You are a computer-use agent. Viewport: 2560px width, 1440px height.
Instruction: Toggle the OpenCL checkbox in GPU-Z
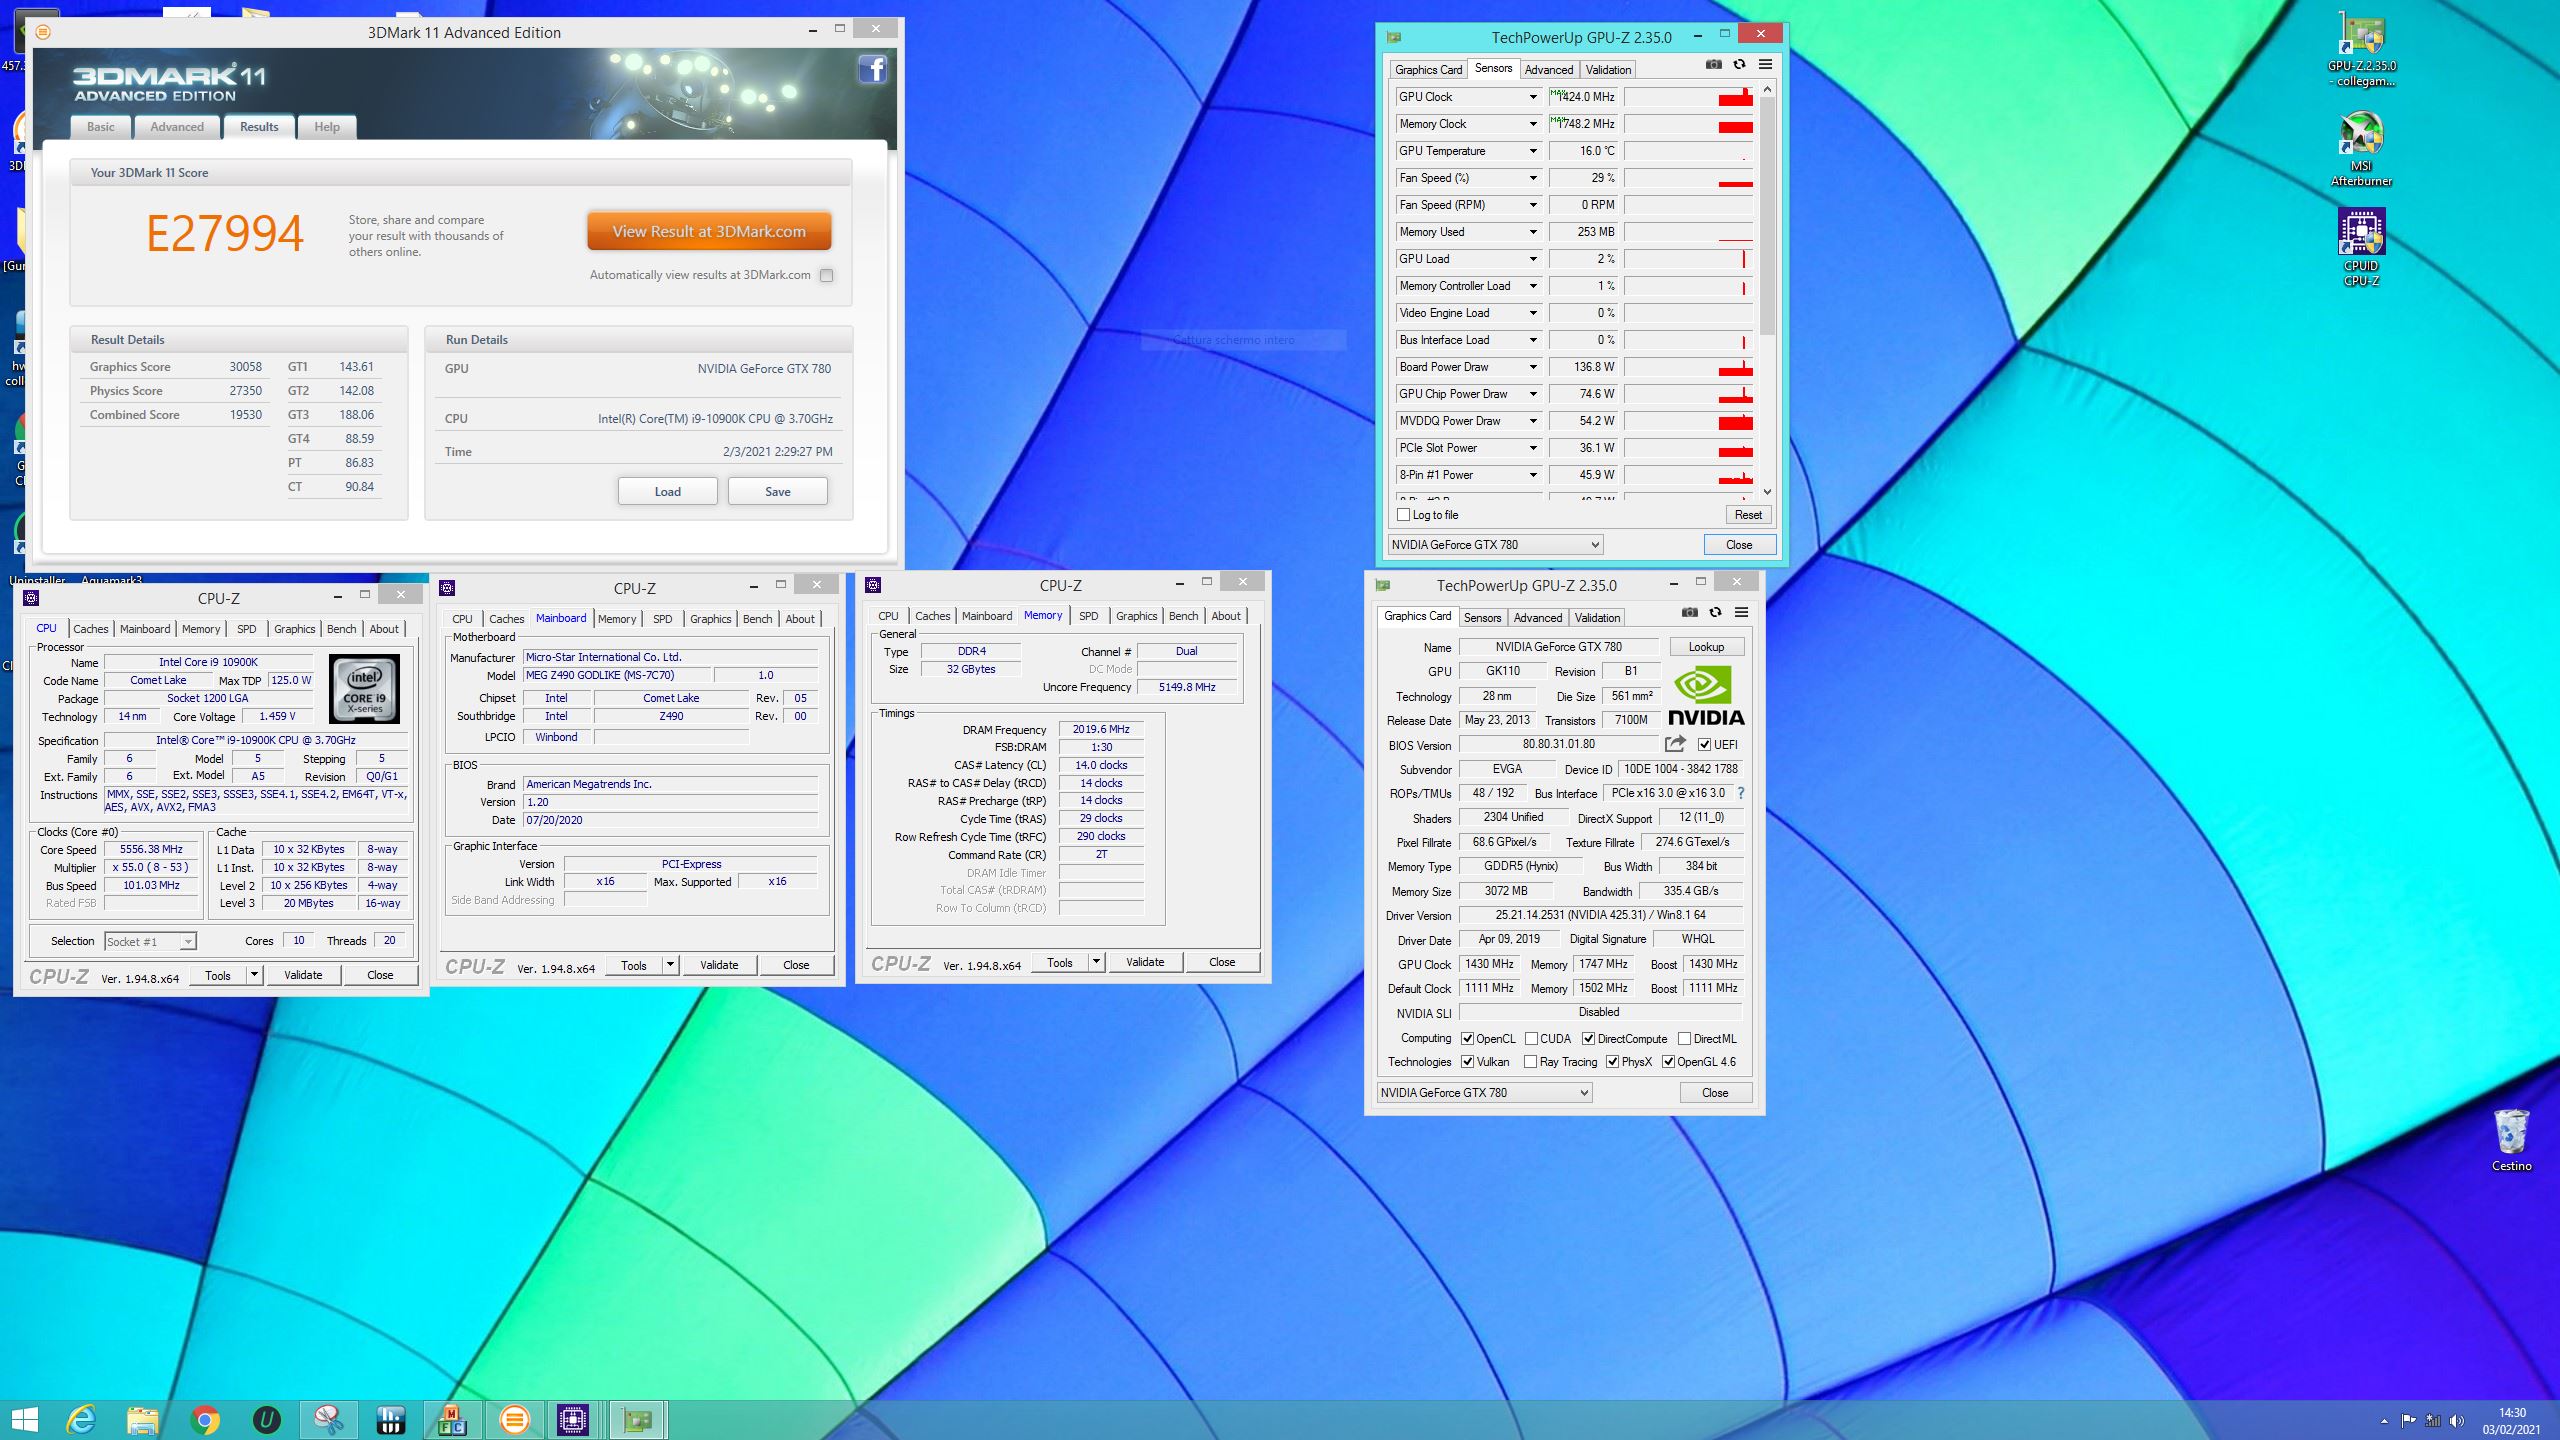(x=1467, y=1039)
